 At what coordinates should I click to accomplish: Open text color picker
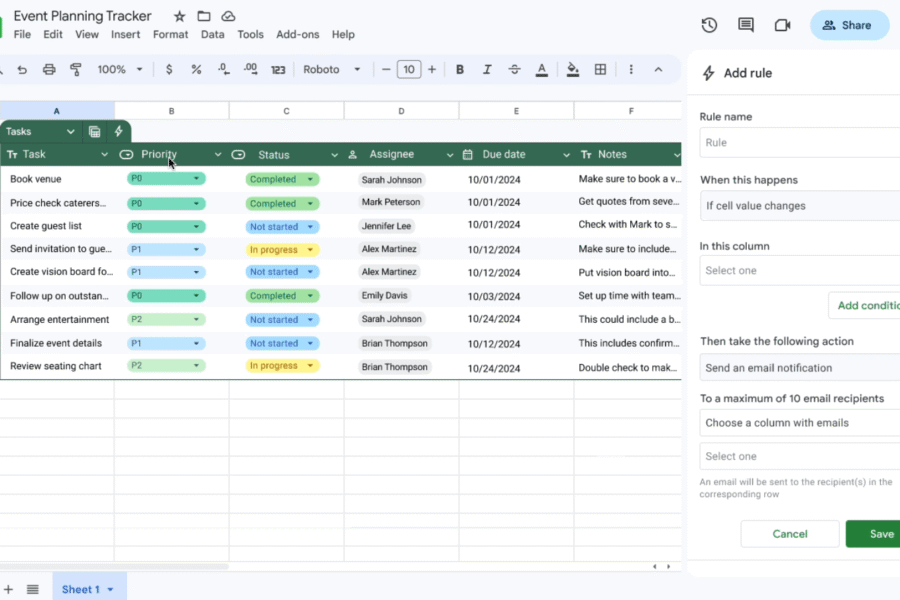click(541, 69)
